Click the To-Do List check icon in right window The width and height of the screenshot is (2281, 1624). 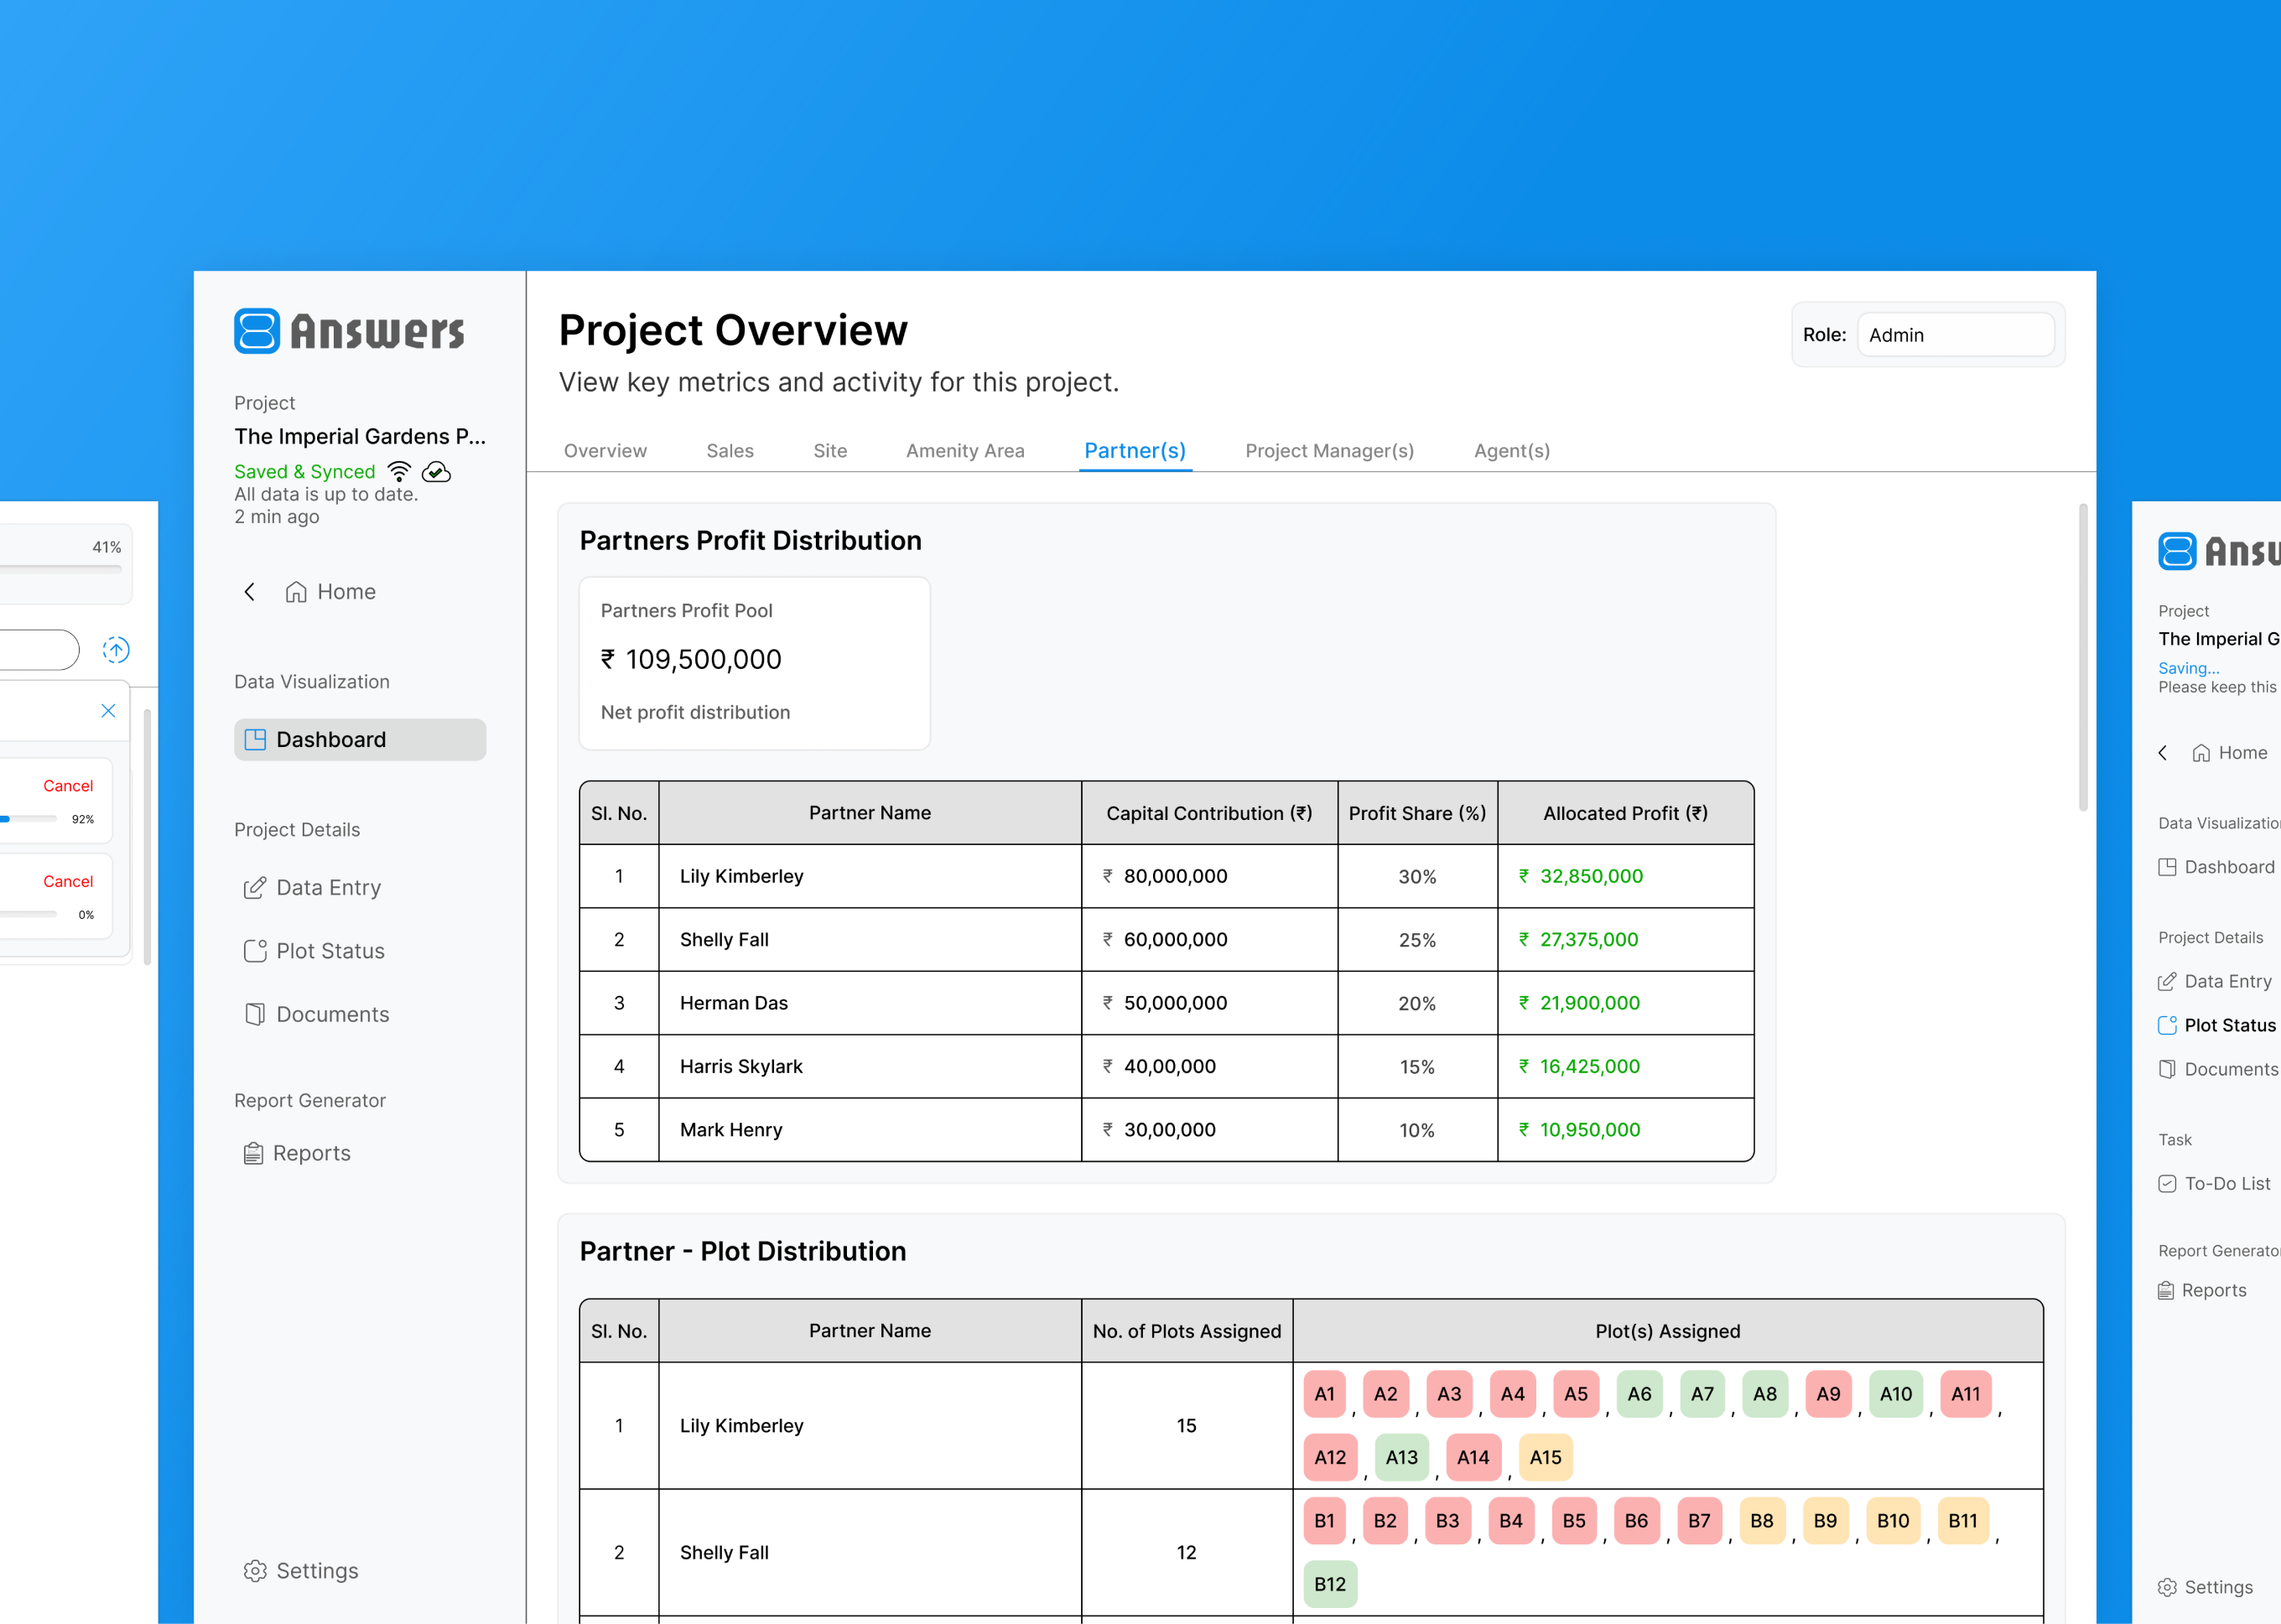[2167, 1184]
